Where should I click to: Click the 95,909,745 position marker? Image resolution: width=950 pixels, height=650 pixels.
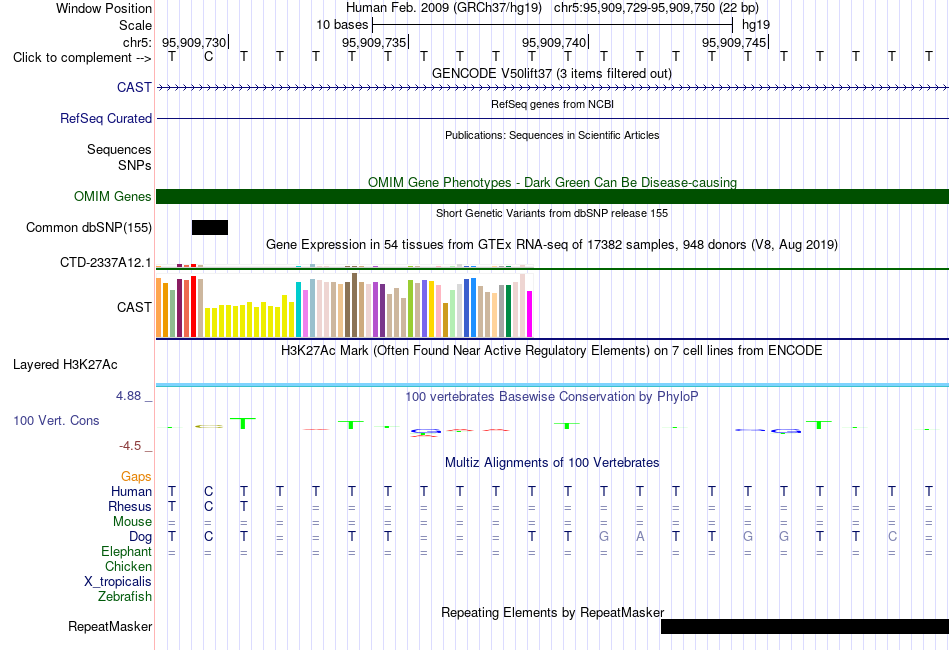(734, 42)
